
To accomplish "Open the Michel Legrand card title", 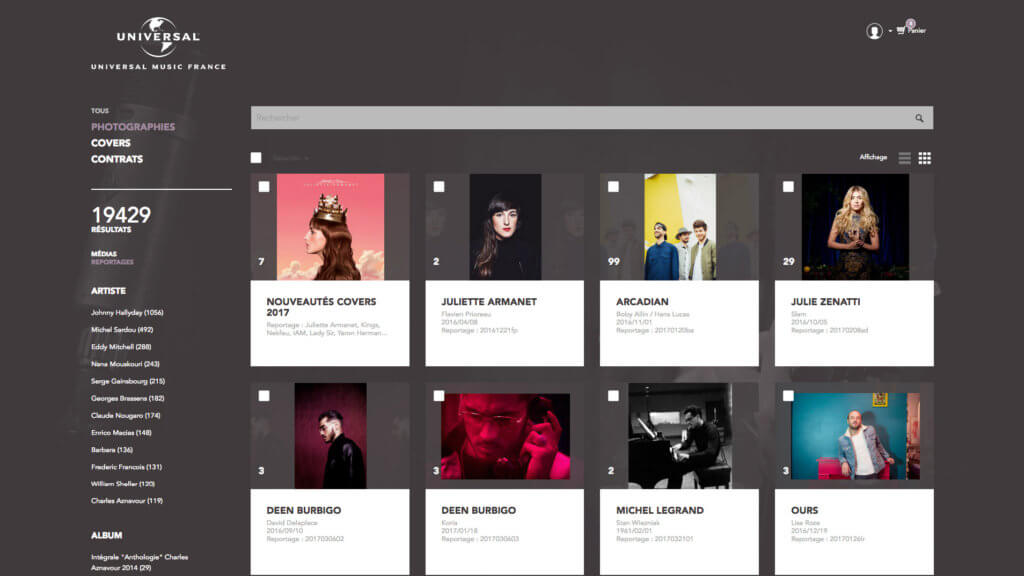I will tap(660, 511).
